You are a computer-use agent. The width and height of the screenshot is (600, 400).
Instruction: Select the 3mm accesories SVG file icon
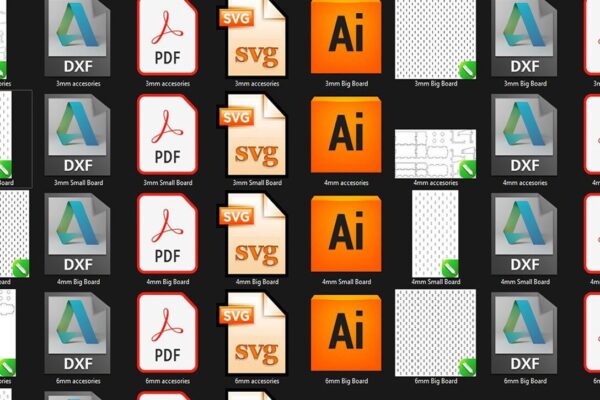point(253,38)
